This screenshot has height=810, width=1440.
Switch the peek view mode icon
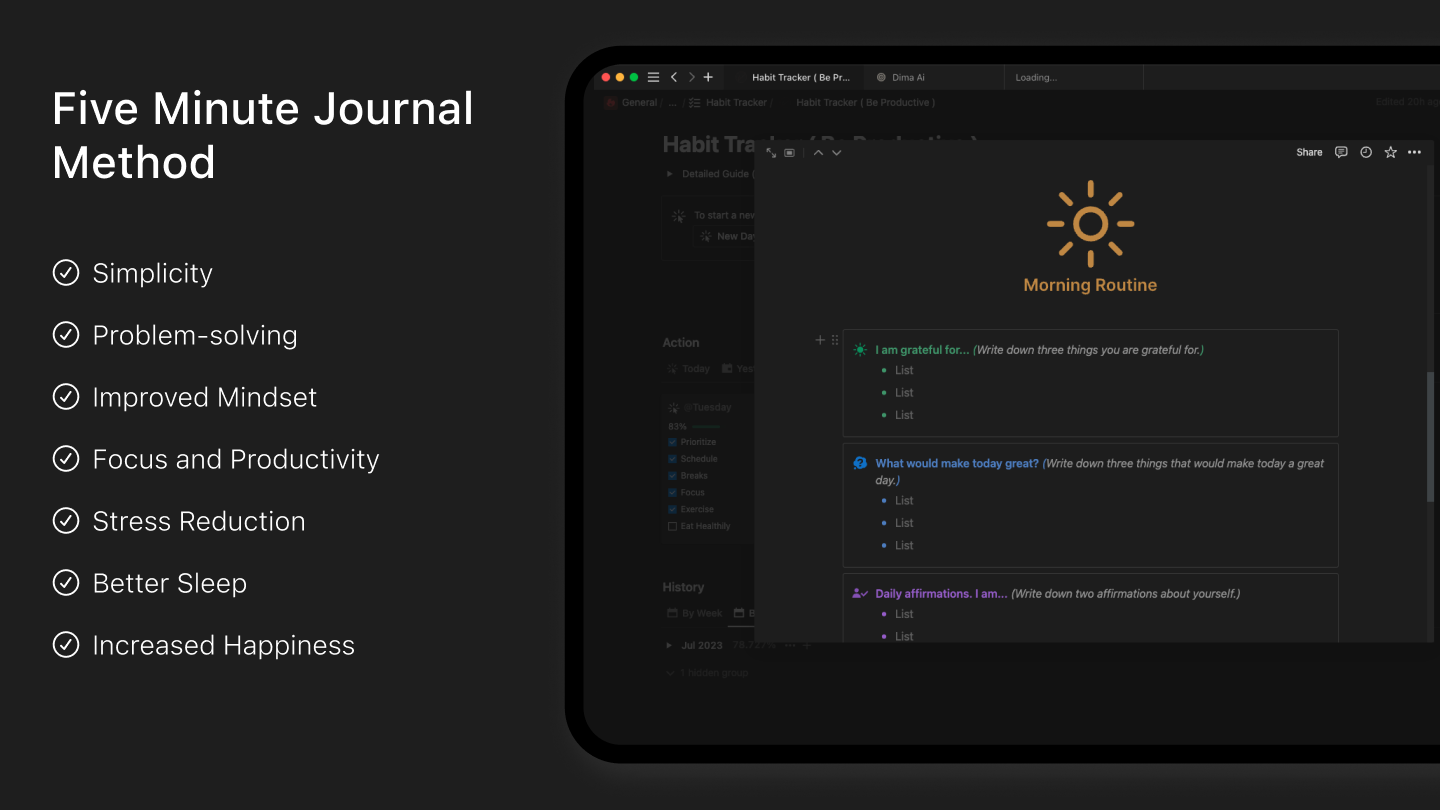click(790, 153)
